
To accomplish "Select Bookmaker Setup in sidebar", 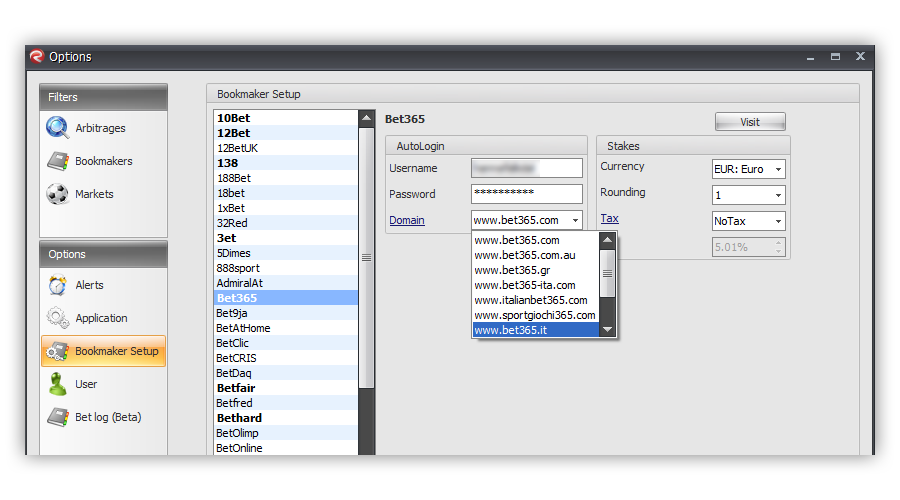I will (x=103, y=351).
